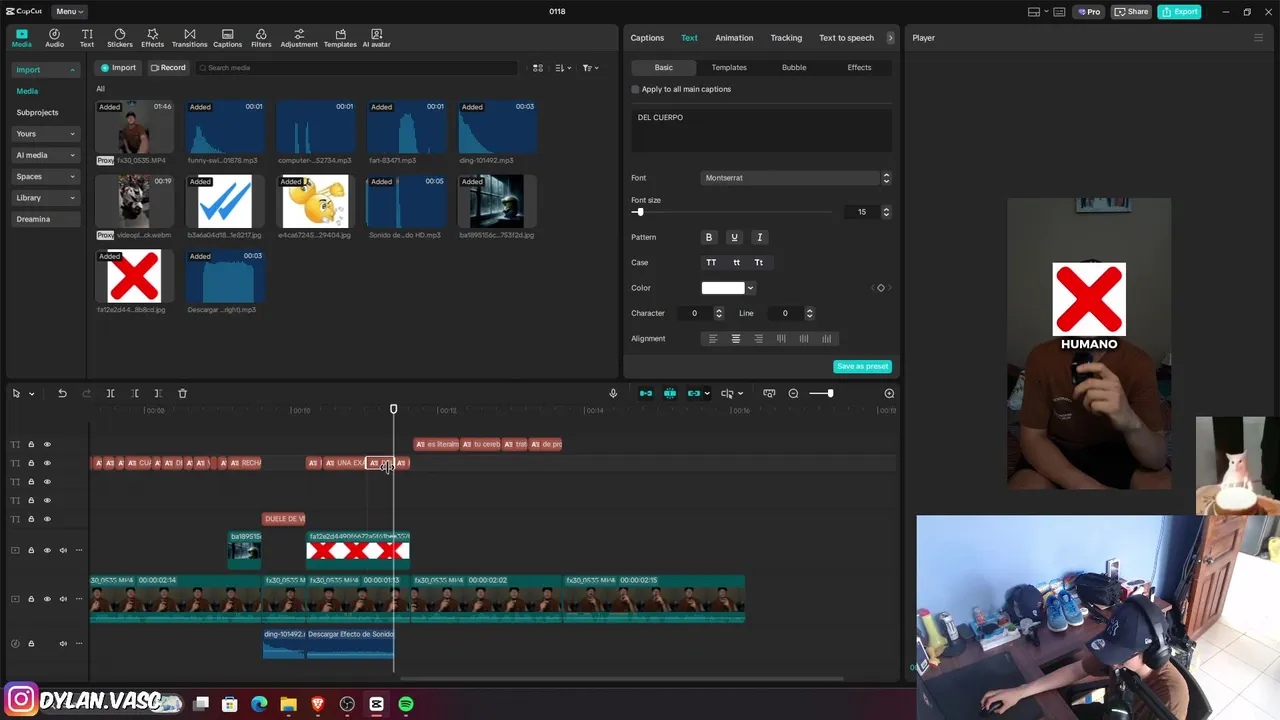Set text alignment to right
This screenshot has width=1280, height=720.
[x=758, y=339]
